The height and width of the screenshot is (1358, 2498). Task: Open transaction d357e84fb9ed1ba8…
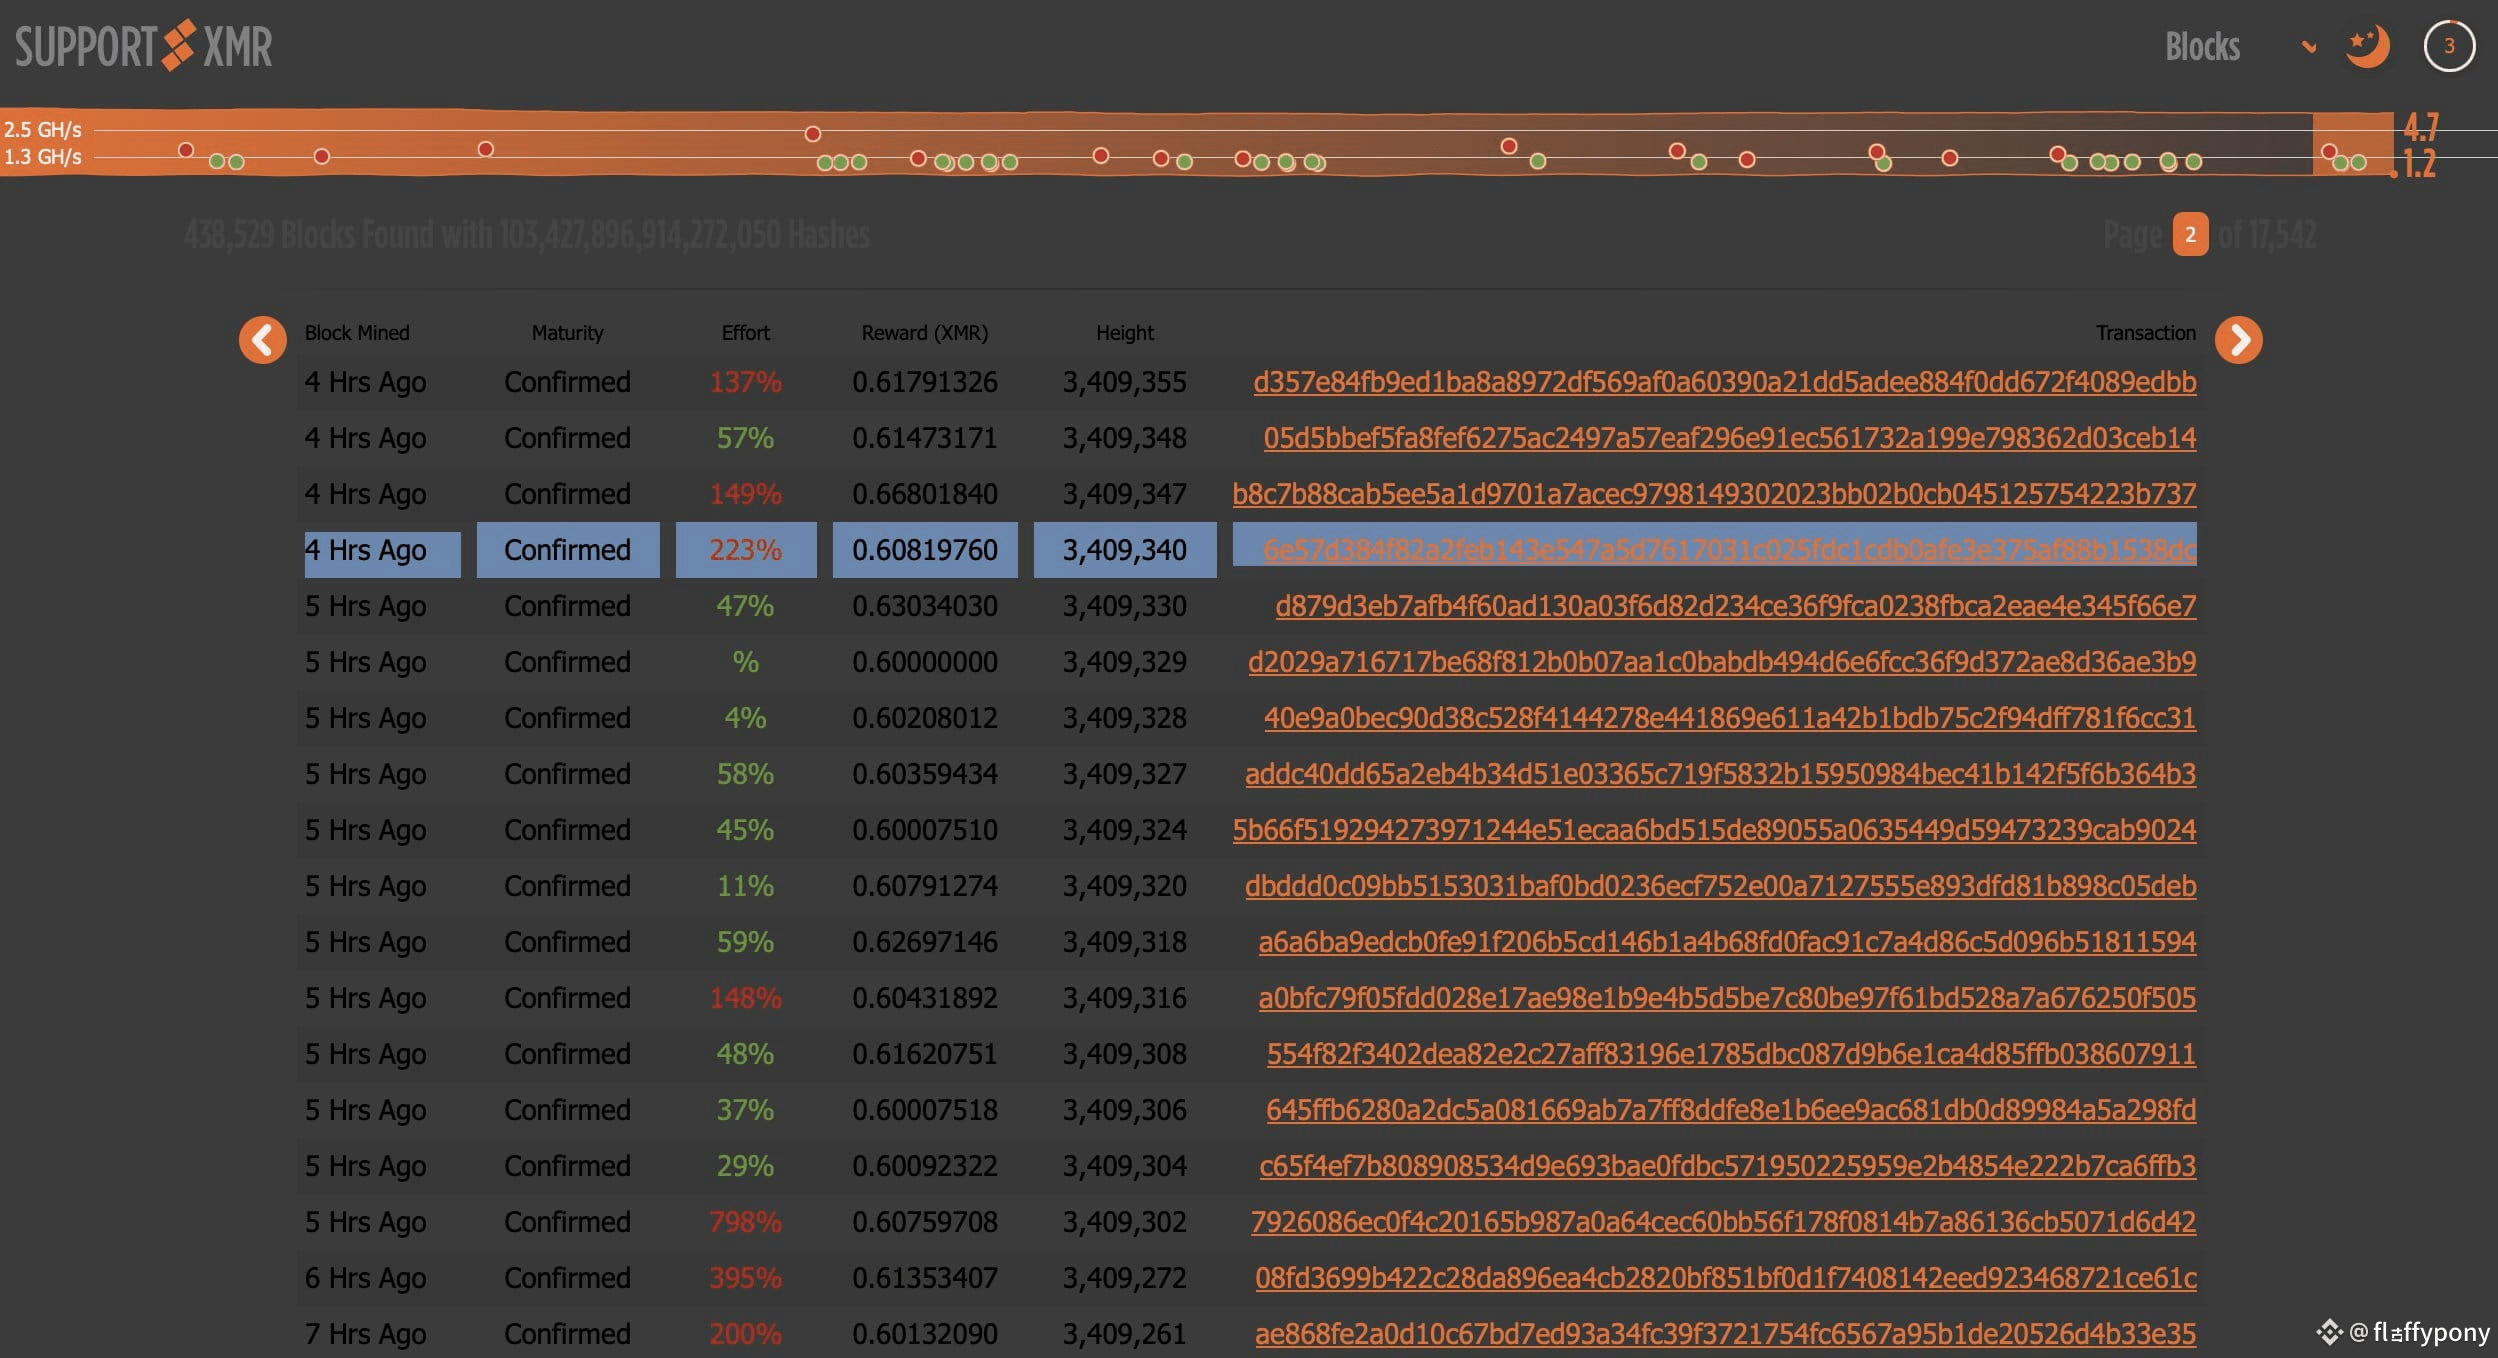click(x=1724, y=382)
